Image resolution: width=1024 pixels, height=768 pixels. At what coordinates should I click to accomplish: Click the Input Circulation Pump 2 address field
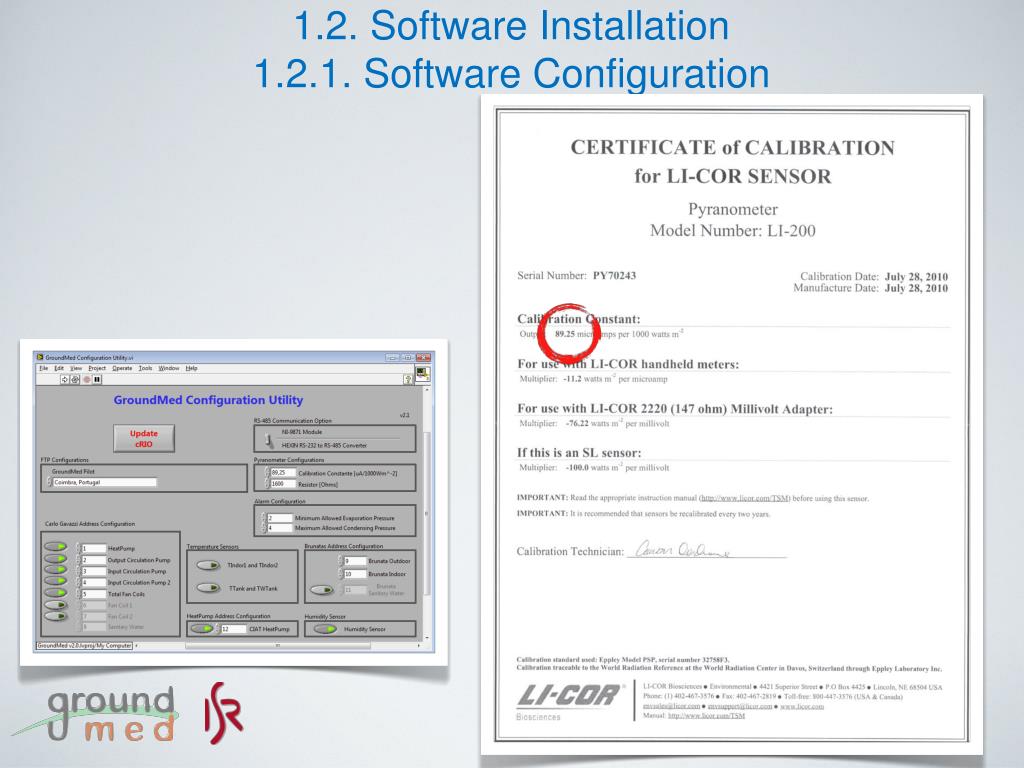[93, 583]
